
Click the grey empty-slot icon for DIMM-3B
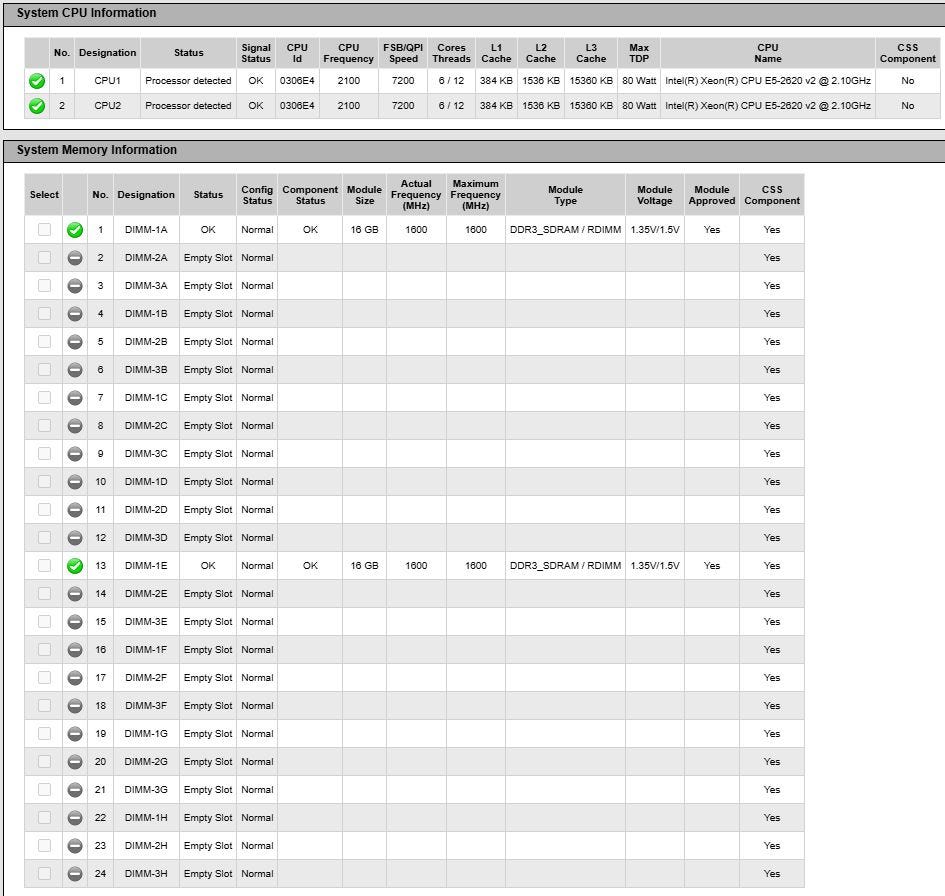(x=75, y=370)
